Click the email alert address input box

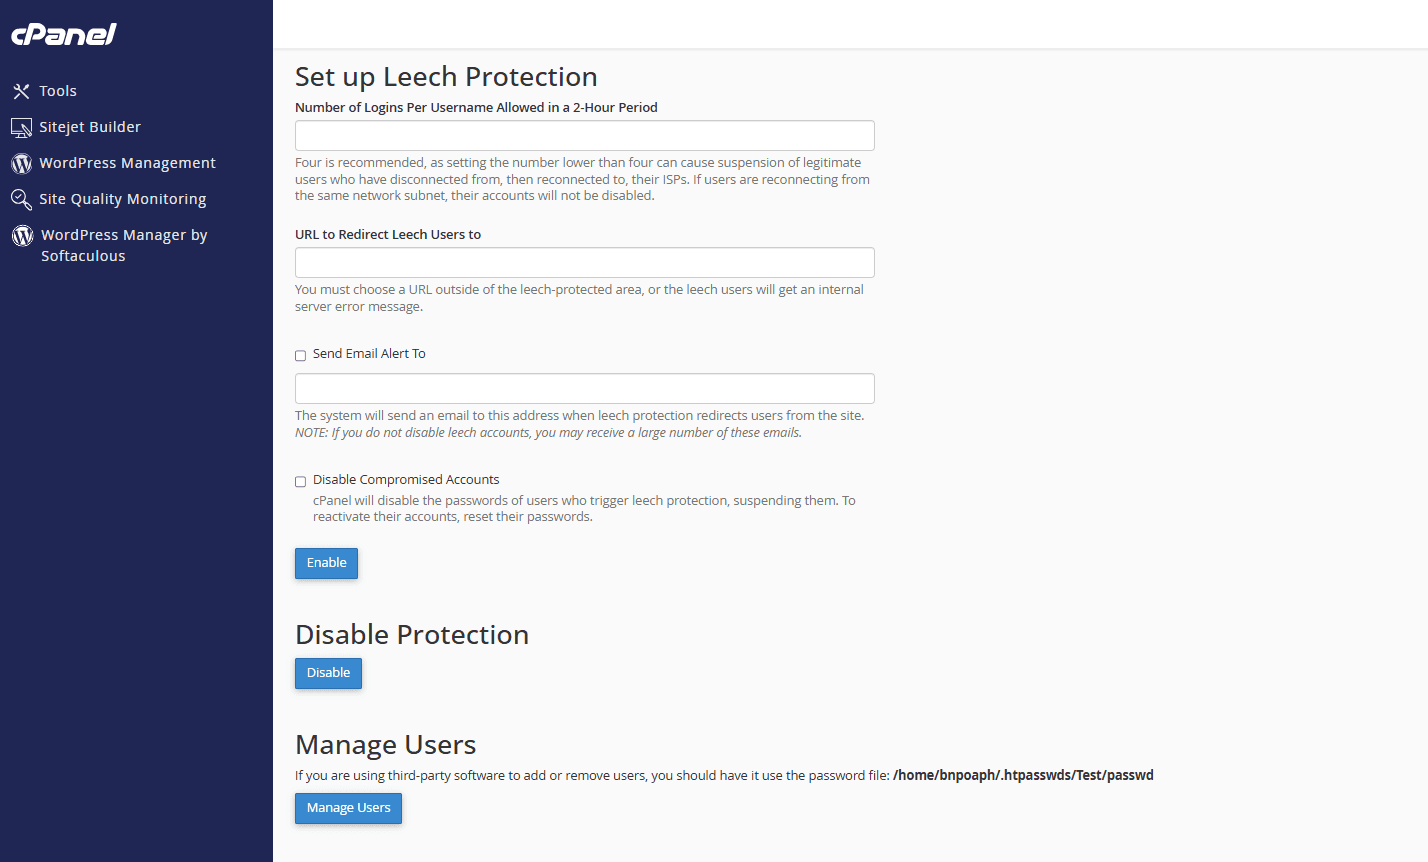coord(584,389)
